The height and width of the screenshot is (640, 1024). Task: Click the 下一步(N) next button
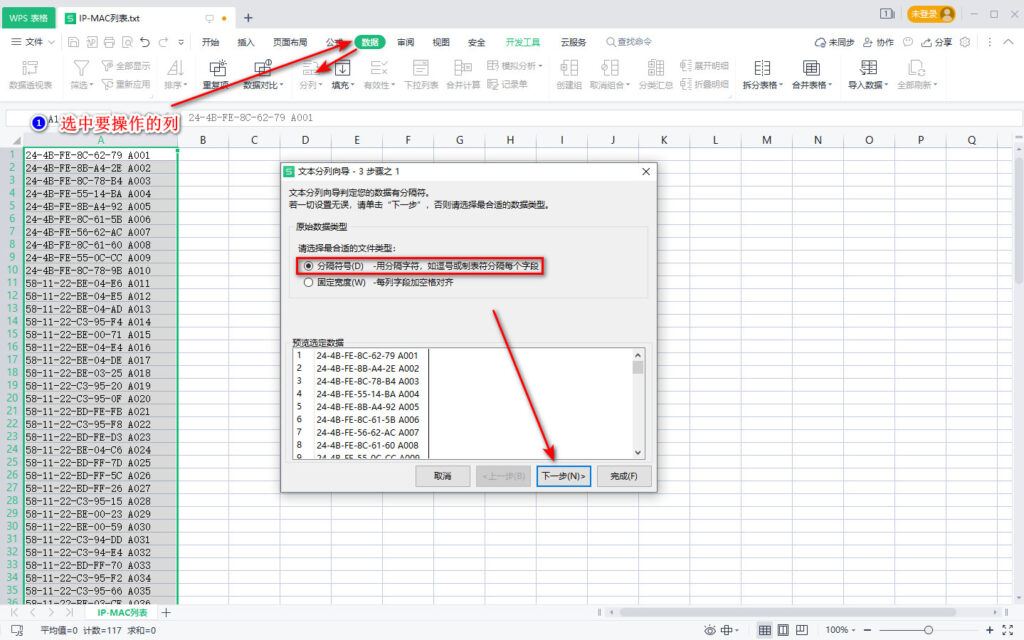point(563,476)
